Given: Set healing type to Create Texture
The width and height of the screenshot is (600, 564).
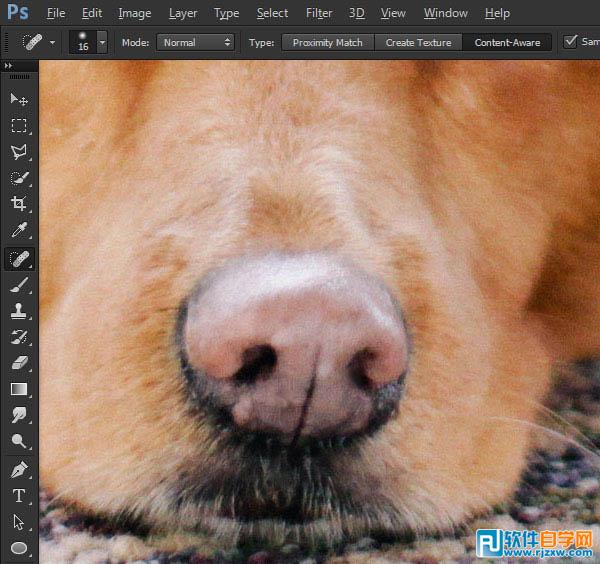Looking at the screenshot, I should (419, 43).
